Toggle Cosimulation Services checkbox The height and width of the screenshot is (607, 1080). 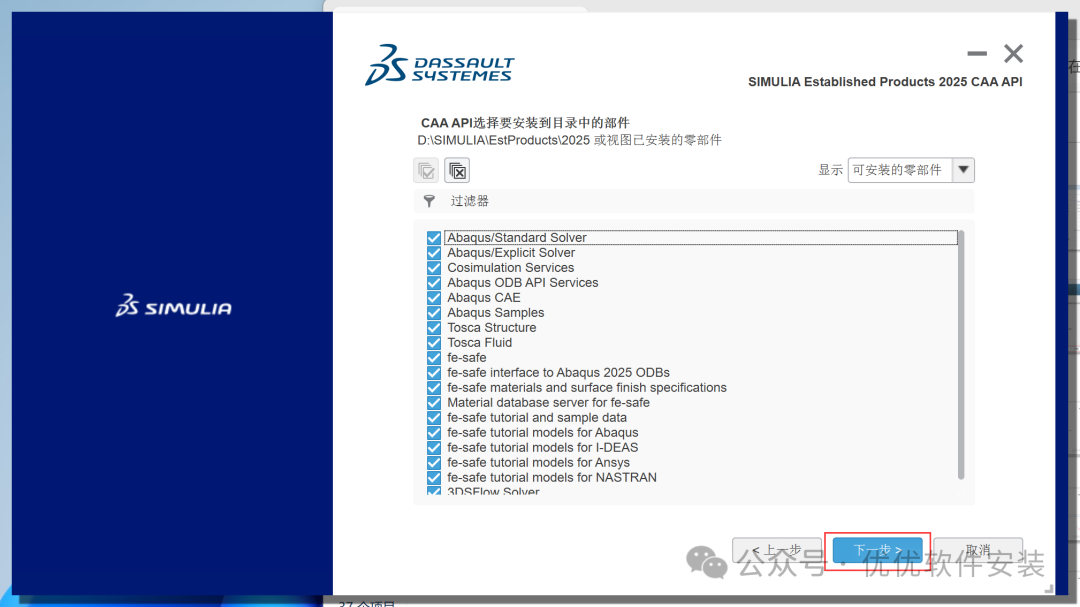(434, 268)
